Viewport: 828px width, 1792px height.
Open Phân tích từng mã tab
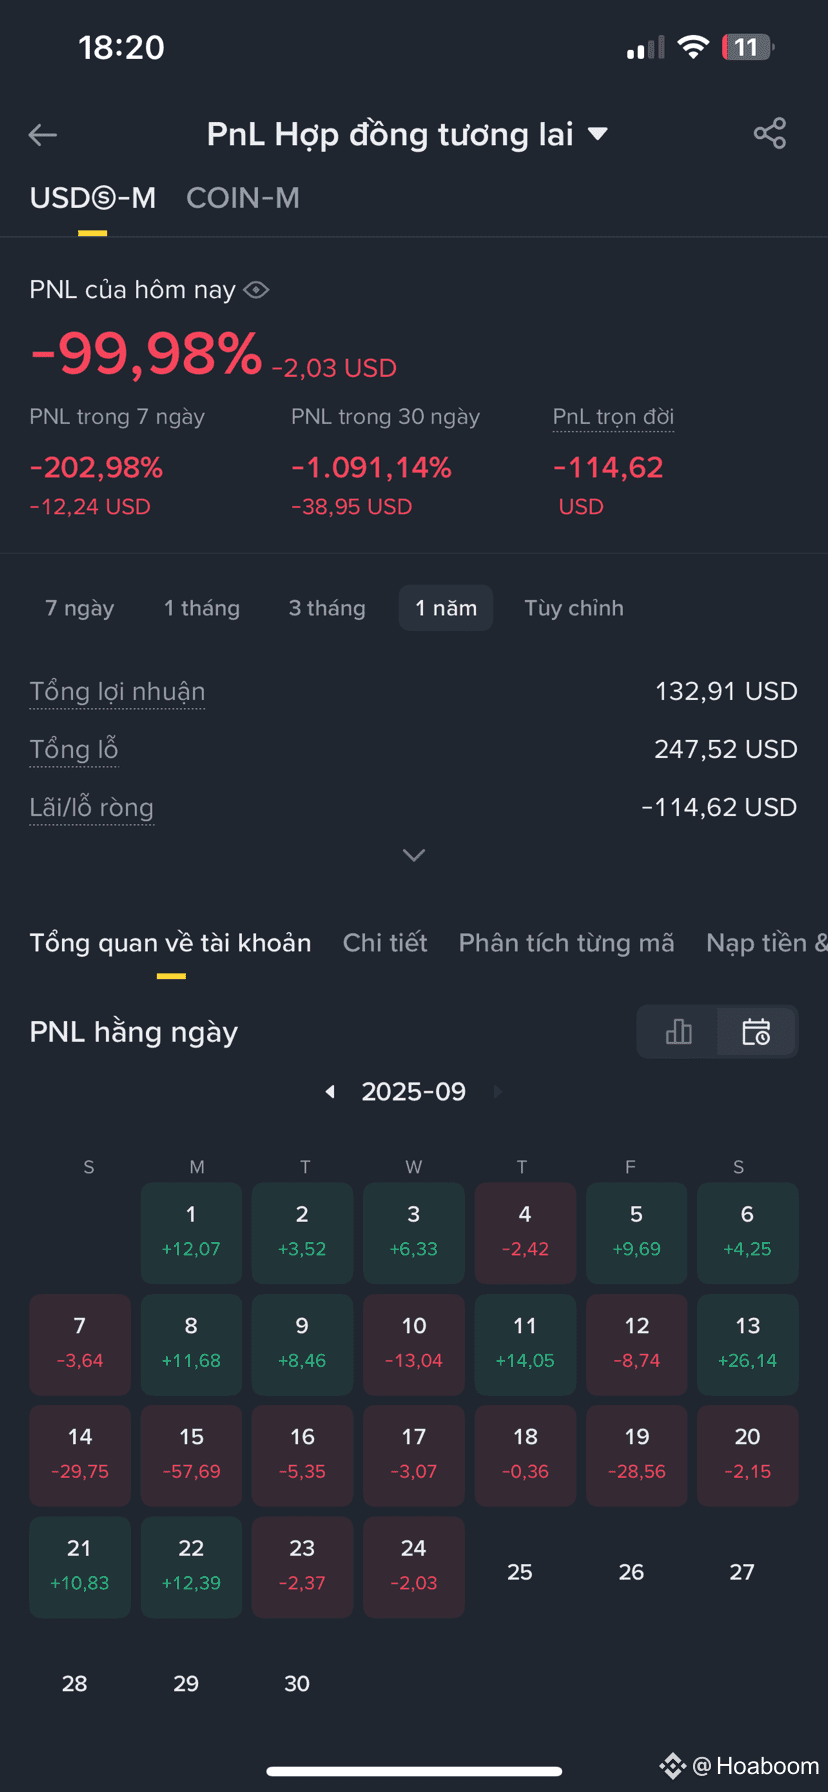click(566, 943)
